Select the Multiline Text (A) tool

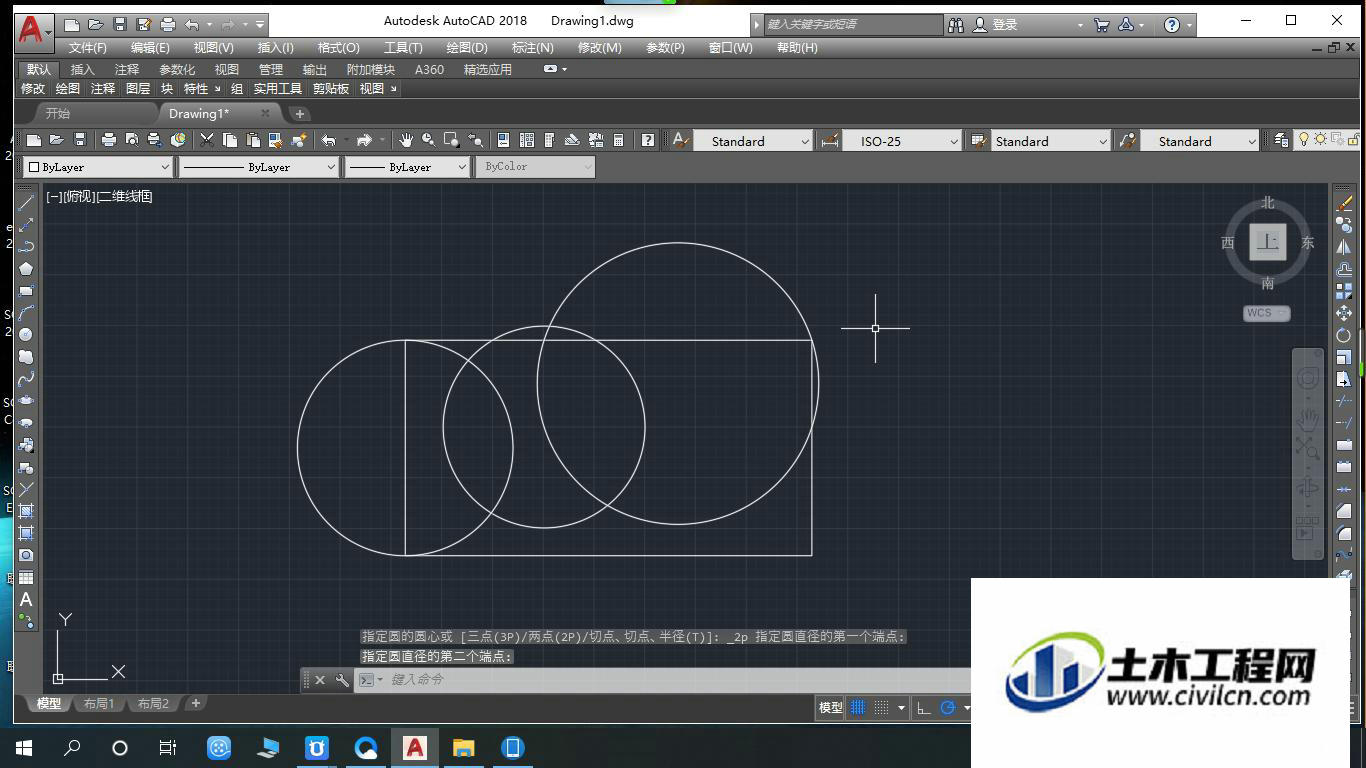(x=26, y=600)
